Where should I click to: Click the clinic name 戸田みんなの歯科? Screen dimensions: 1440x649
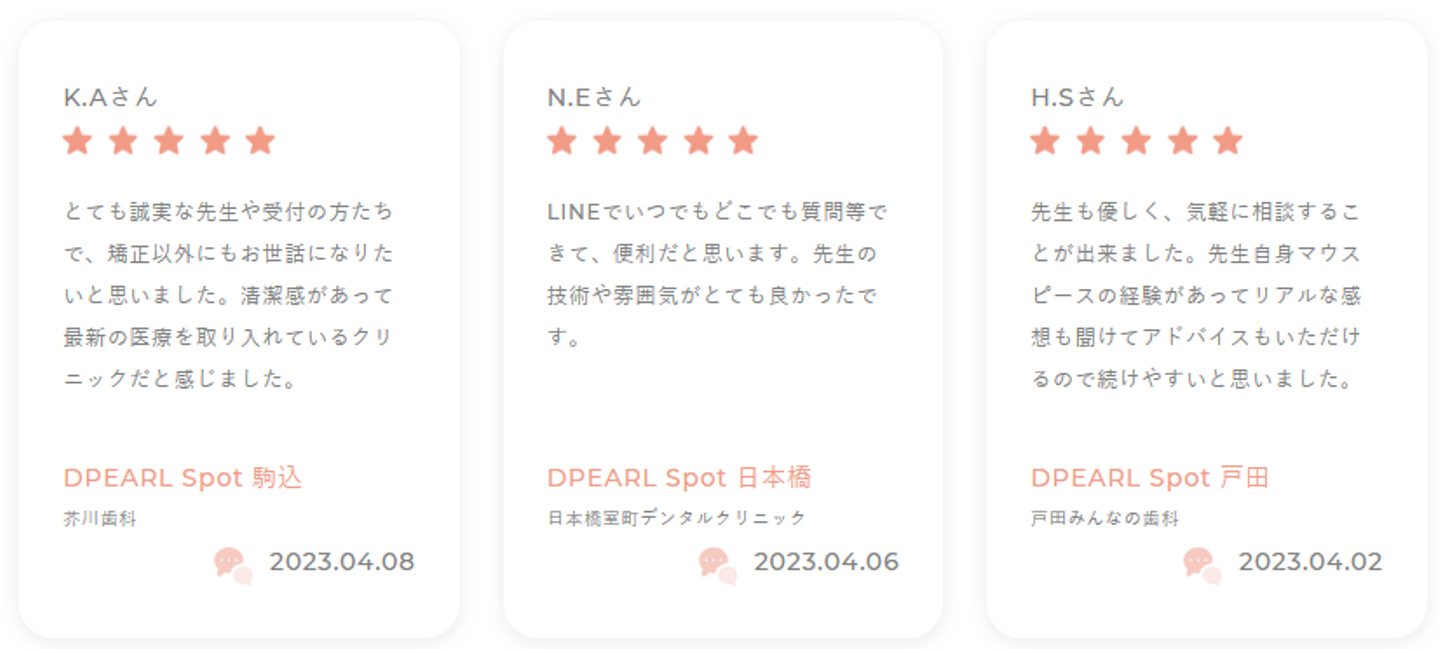(1105, 519)
